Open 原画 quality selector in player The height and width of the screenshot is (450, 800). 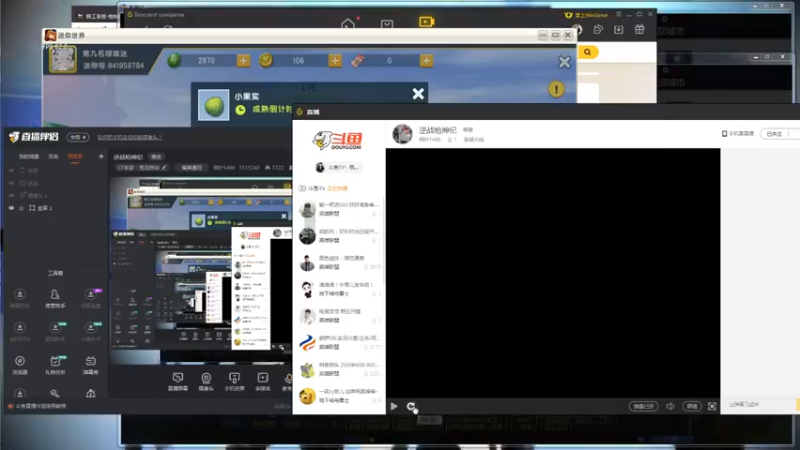[692, 406]
